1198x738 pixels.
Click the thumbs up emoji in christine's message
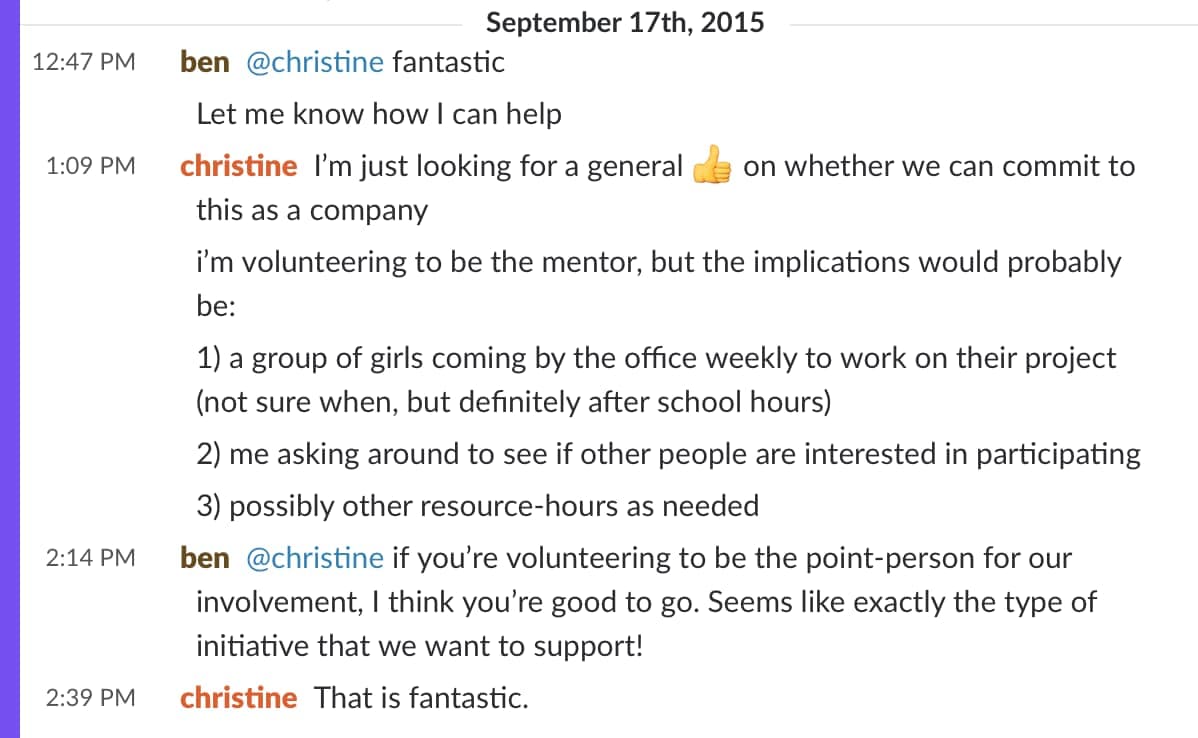711,165
